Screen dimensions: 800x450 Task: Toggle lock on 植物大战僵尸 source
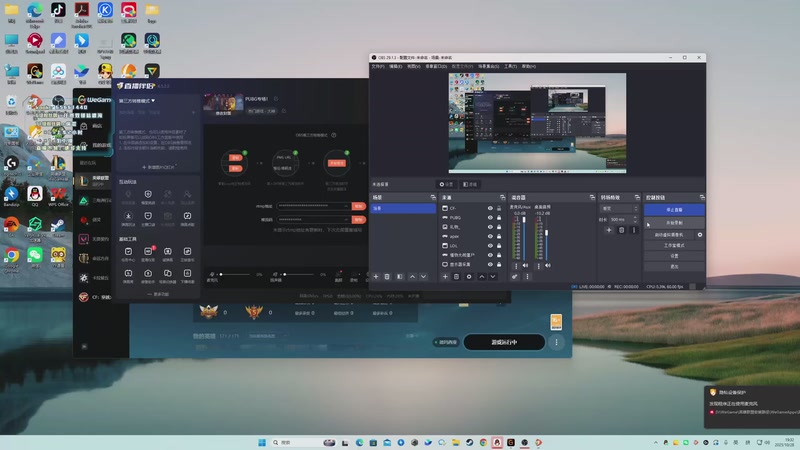tap(499, 255)
